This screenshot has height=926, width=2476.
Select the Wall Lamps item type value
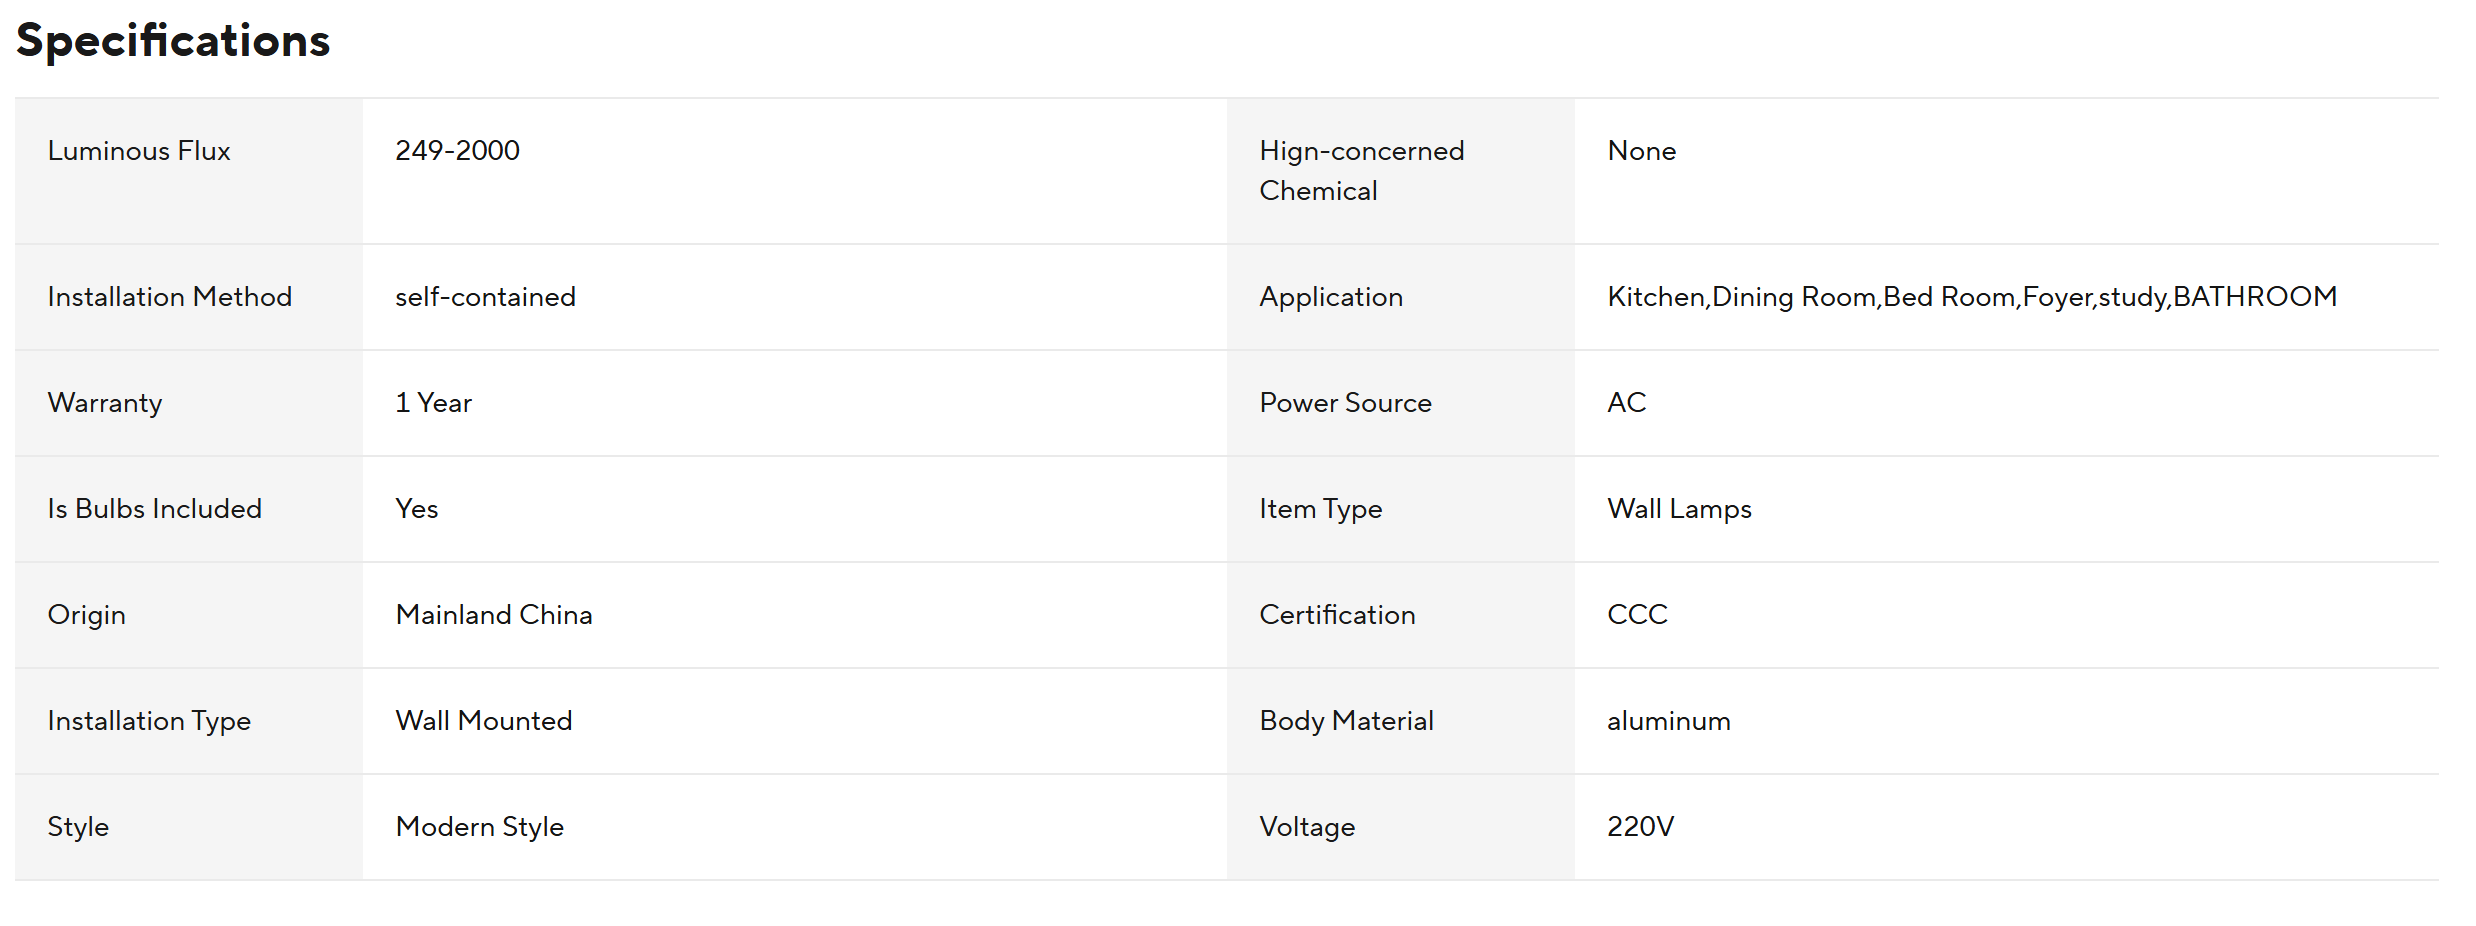1680,509
